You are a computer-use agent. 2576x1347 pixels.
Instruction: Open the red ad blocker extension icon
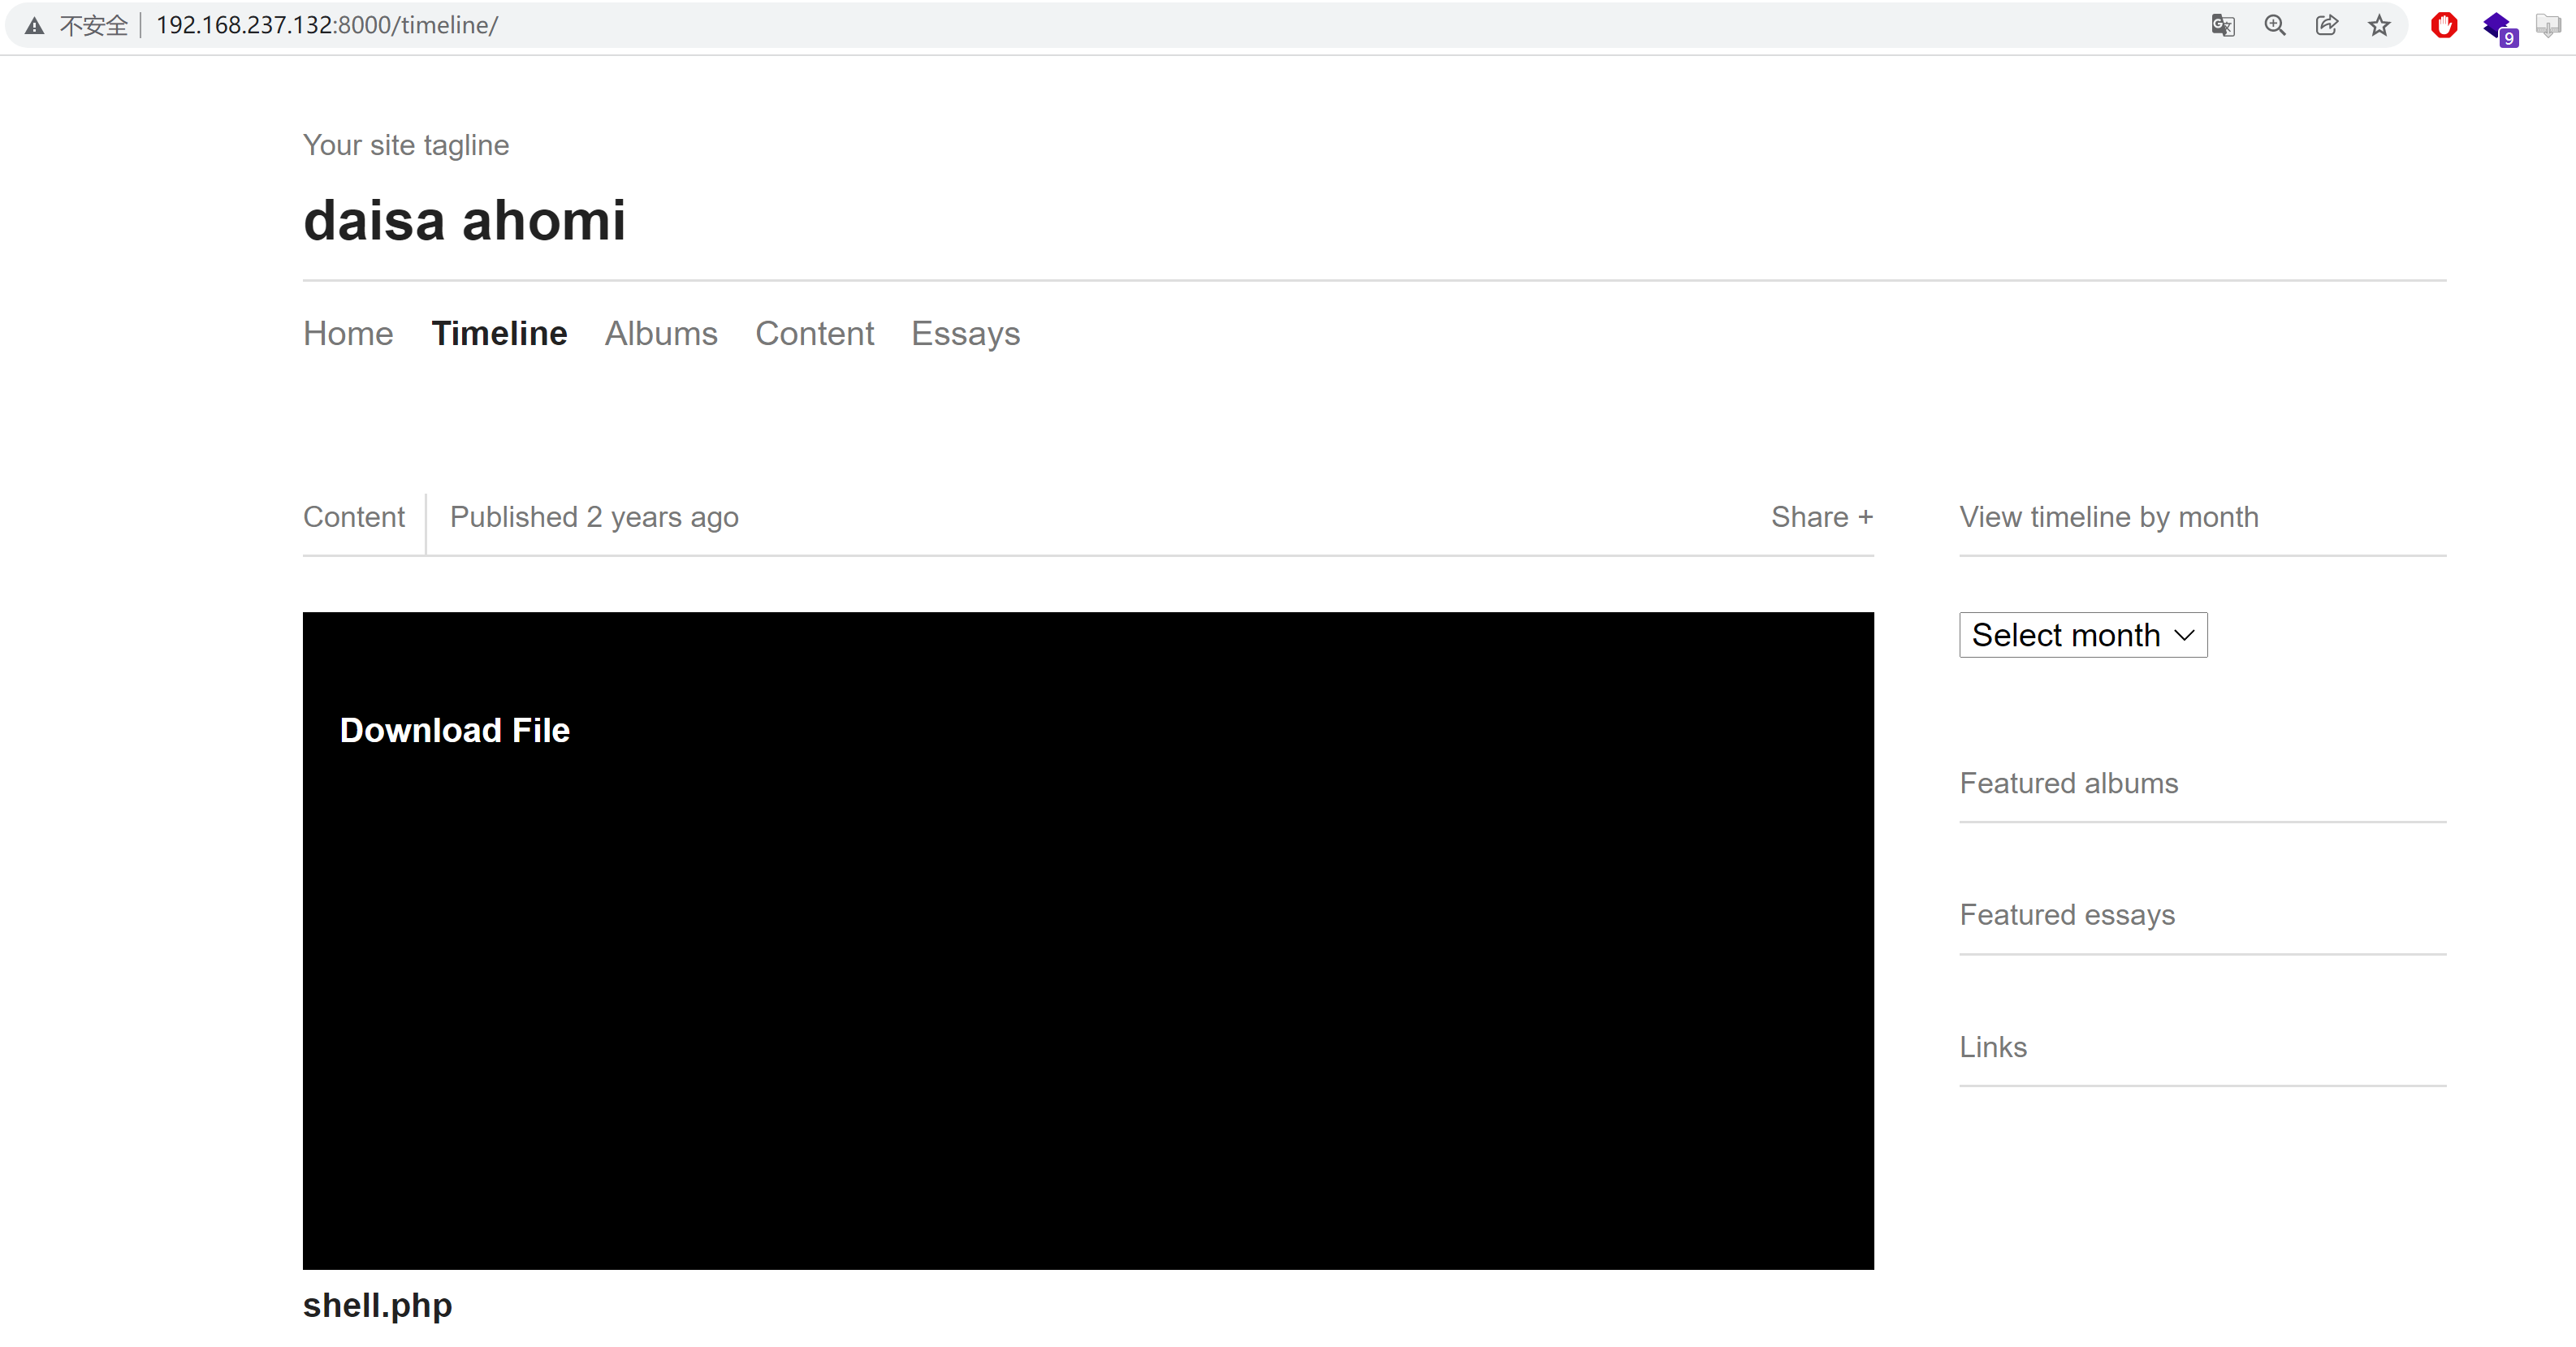pyautogui.click(x=2444, y=26)
